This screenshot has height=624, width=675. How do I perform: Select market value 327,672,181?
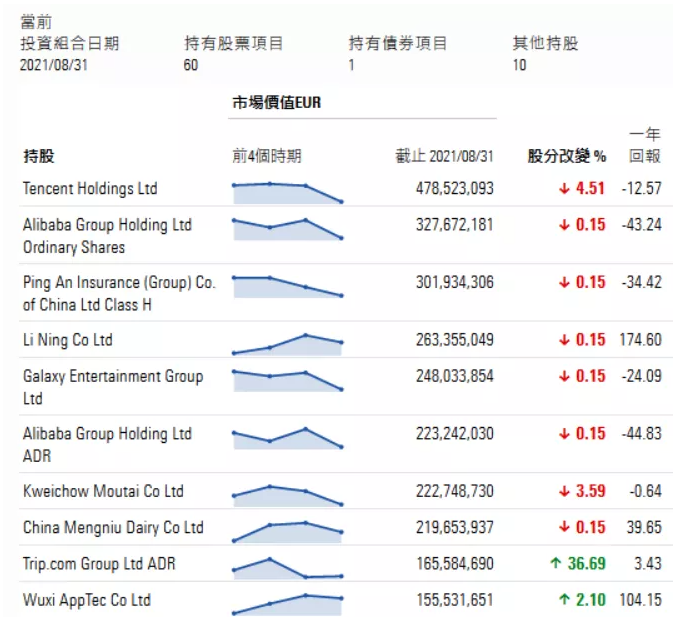tap(455, 225)
